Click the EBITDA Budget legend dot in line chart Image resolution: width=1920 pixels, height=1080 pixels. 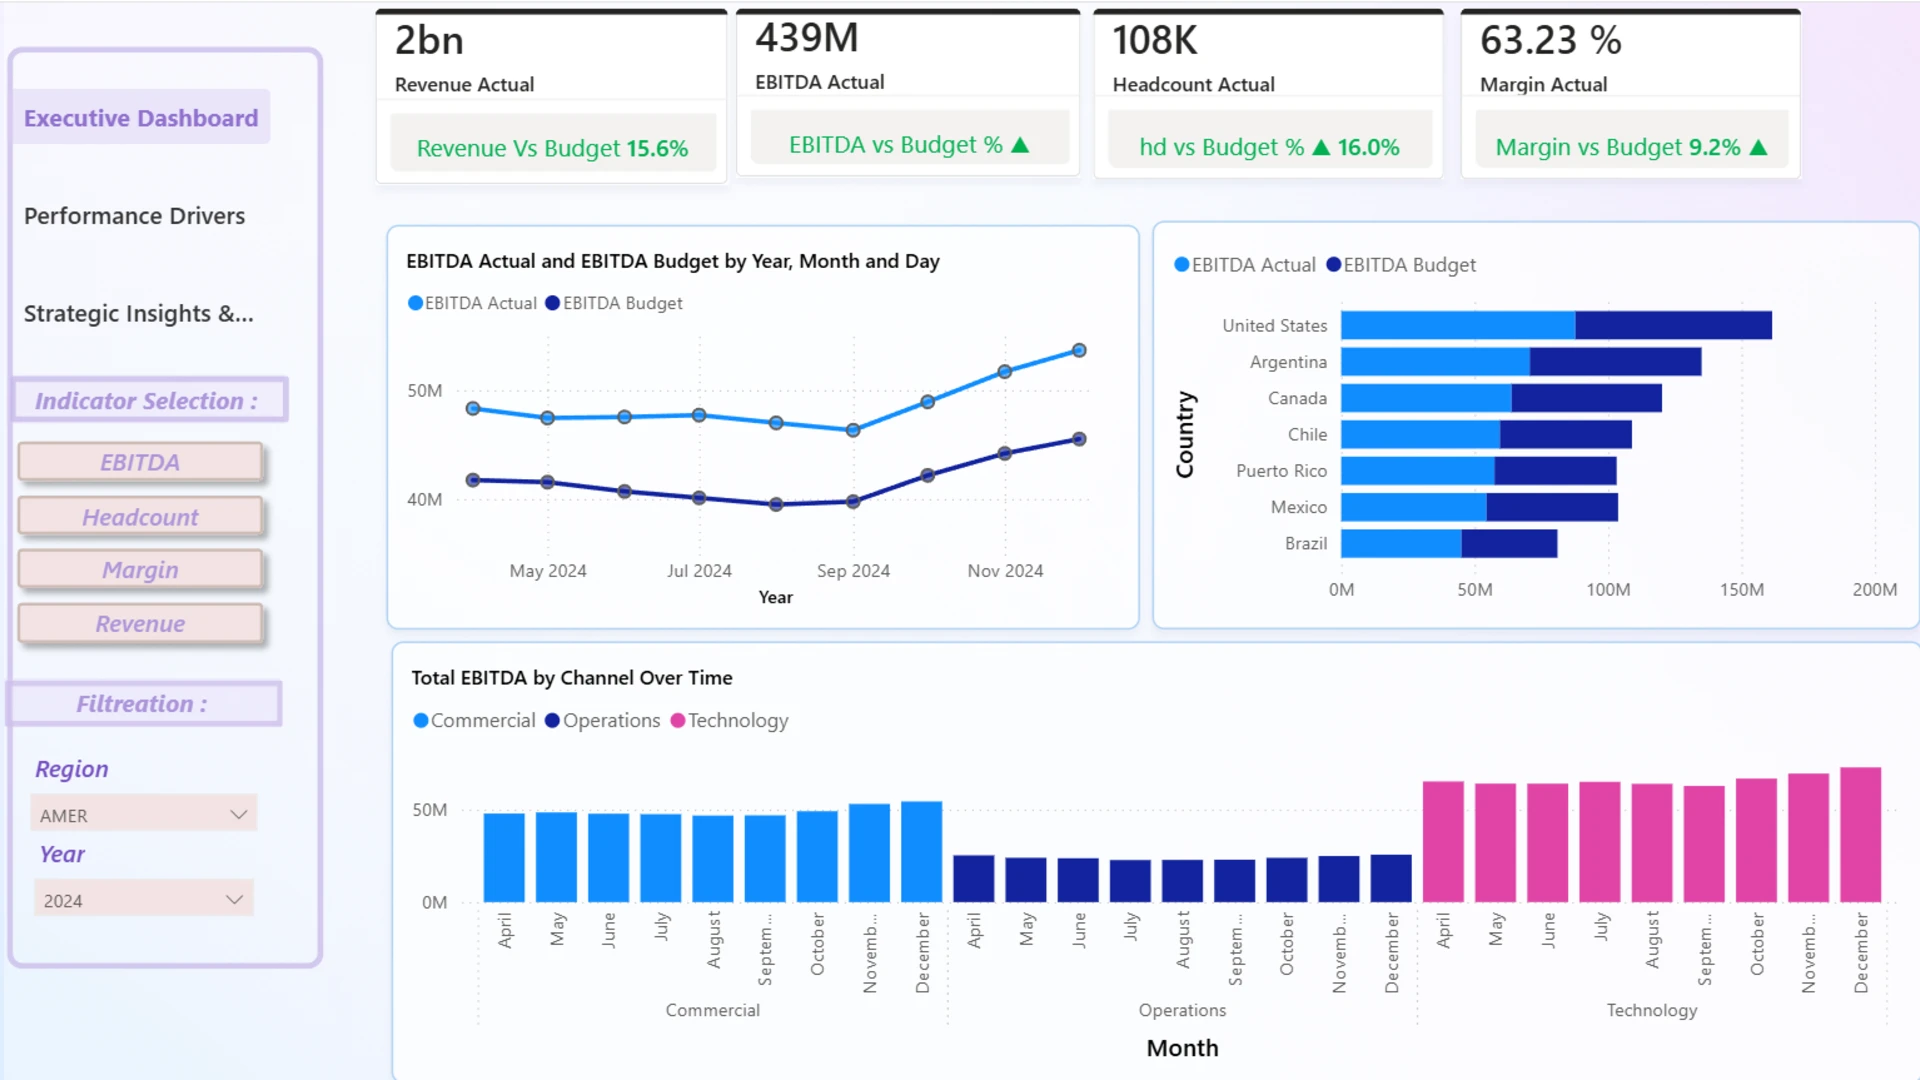(552, 303)
